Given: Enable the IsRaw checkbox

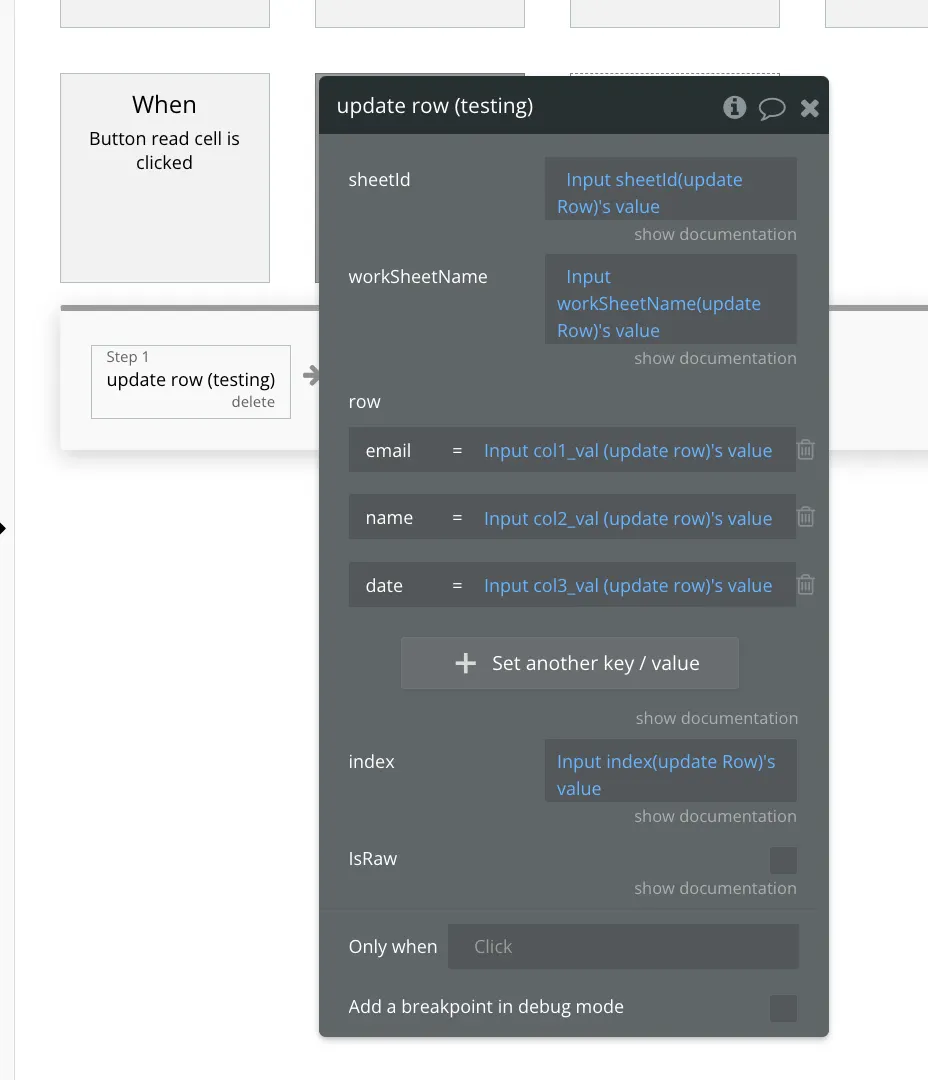Looking at the screenshot, I should pyautogui.click(x=783, y=860).
